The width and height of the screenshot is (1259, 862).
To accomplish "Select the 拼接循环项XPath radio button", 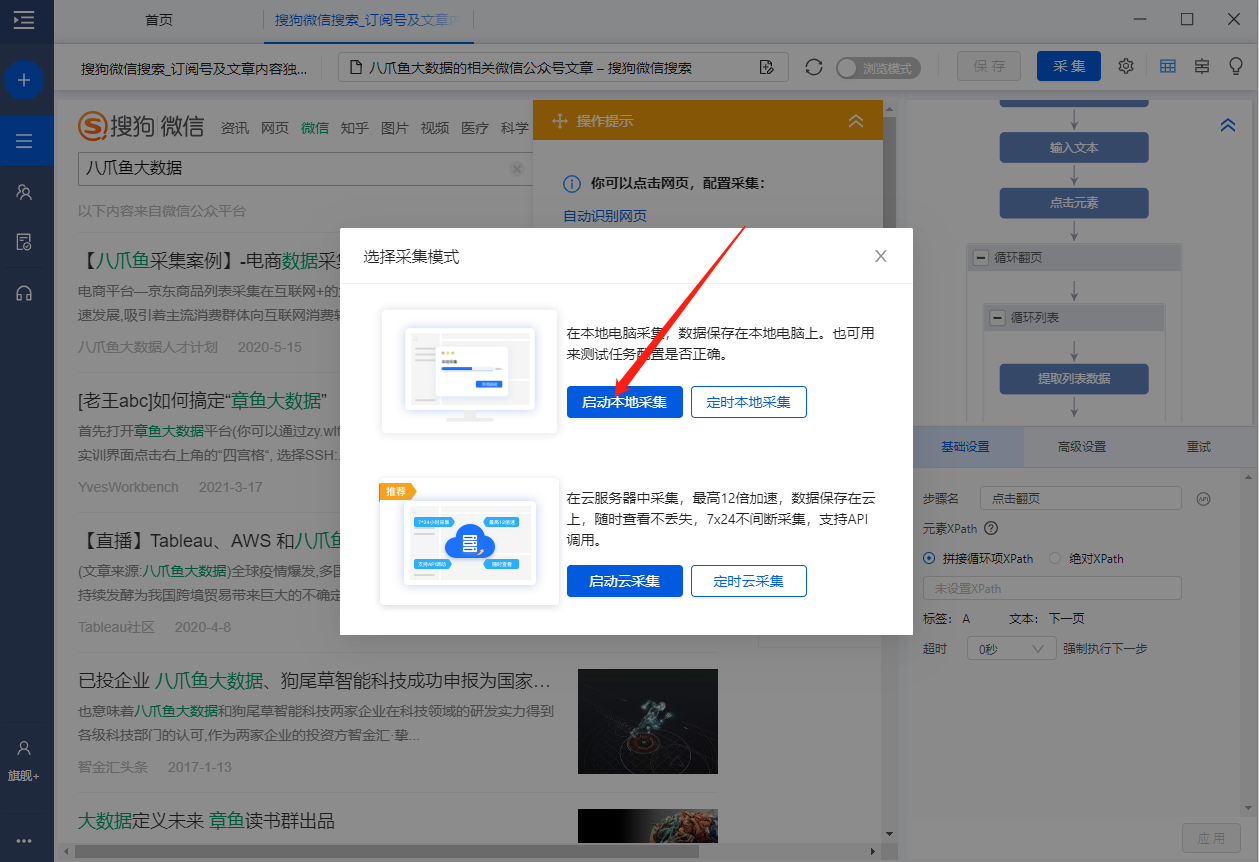I will tap(929, 559).
